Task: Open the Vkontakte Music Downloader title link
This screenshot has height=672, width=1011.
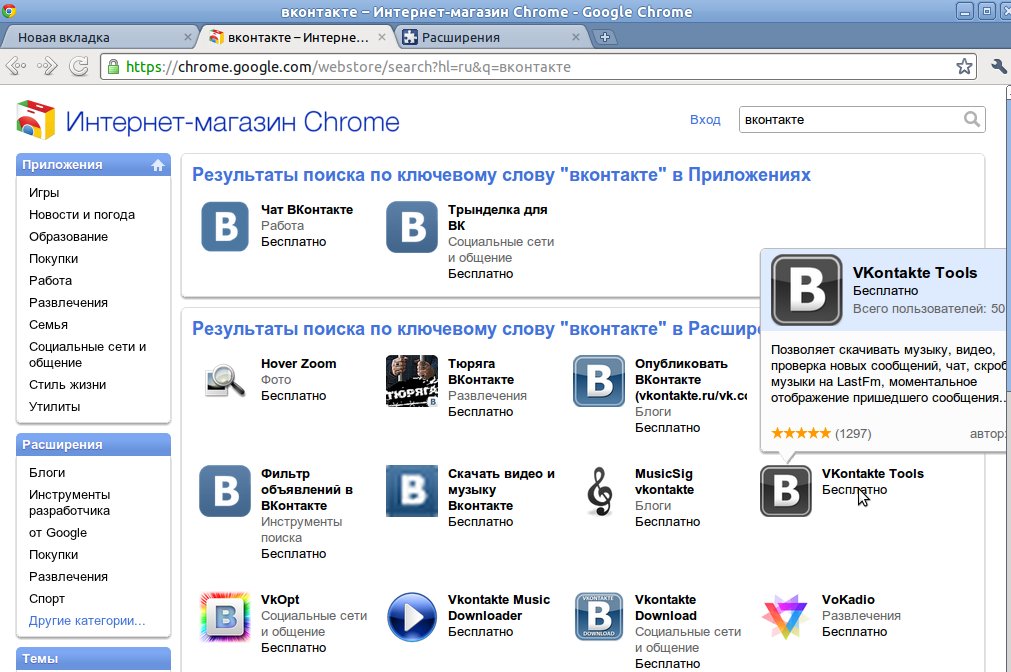Action: (x=499, y=608)
